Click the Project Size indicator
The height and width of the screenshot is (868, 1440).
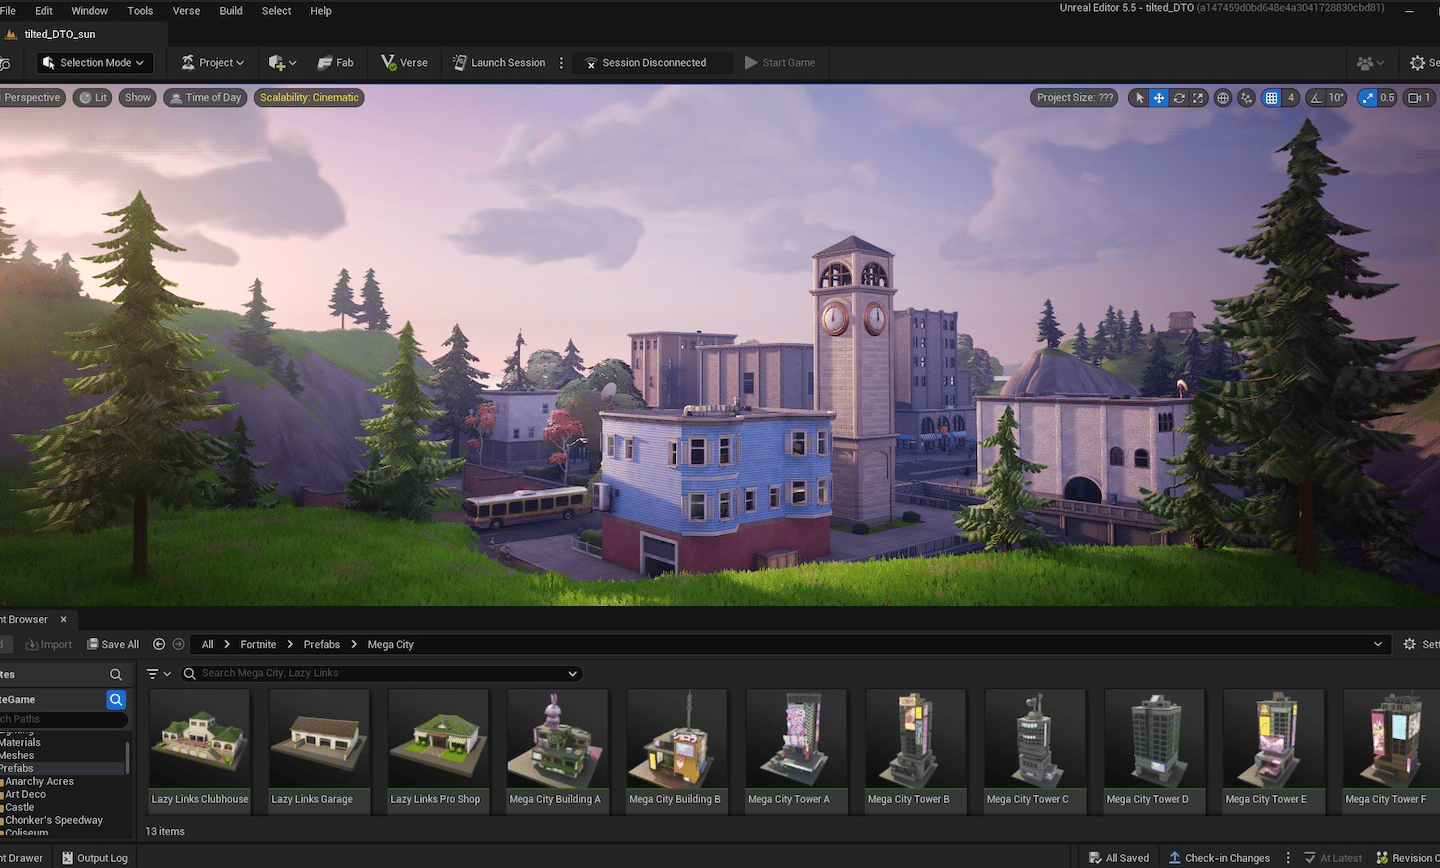[x=1074, y=98]
